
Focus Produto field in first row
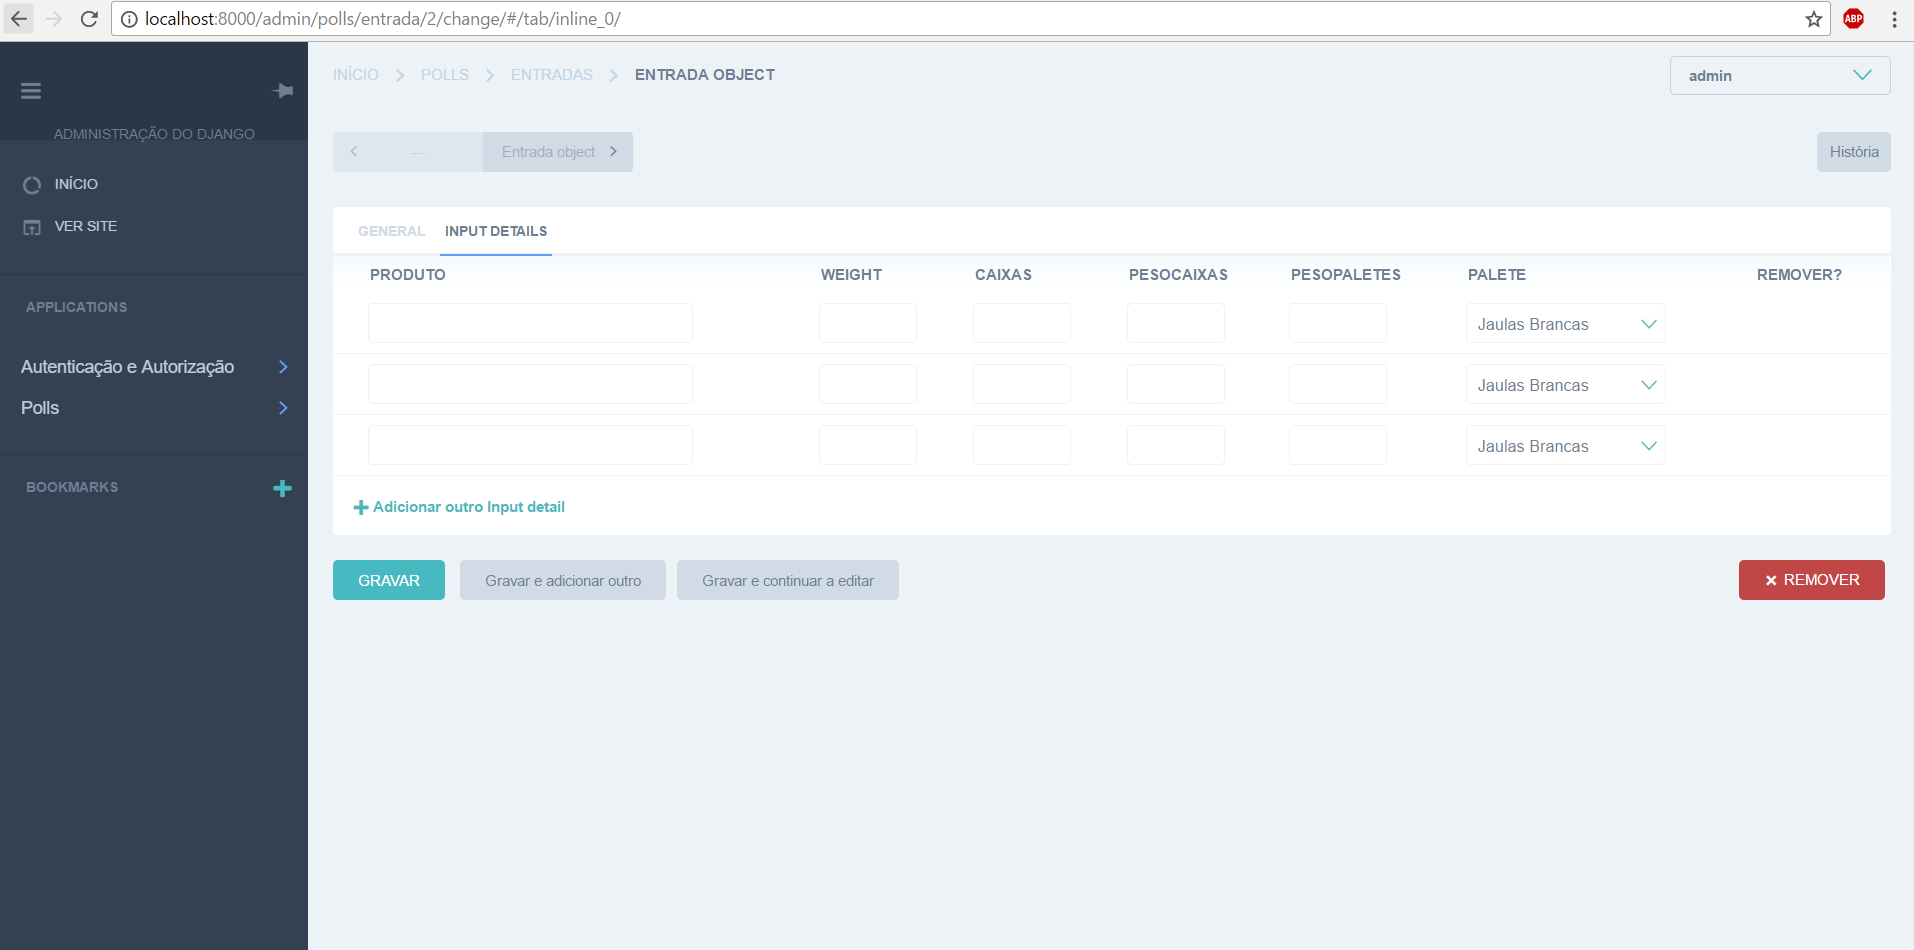tap(530, 323)
